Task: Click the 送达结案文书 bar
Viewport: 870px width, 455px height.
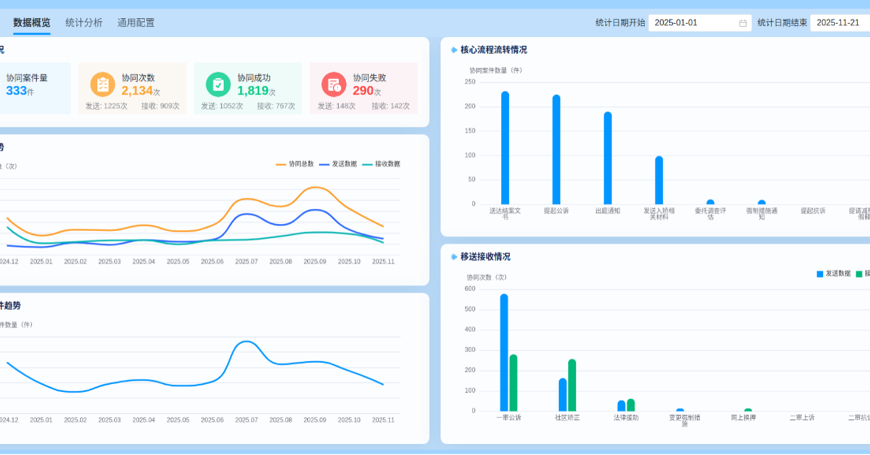Action: [x=505, y=148]
